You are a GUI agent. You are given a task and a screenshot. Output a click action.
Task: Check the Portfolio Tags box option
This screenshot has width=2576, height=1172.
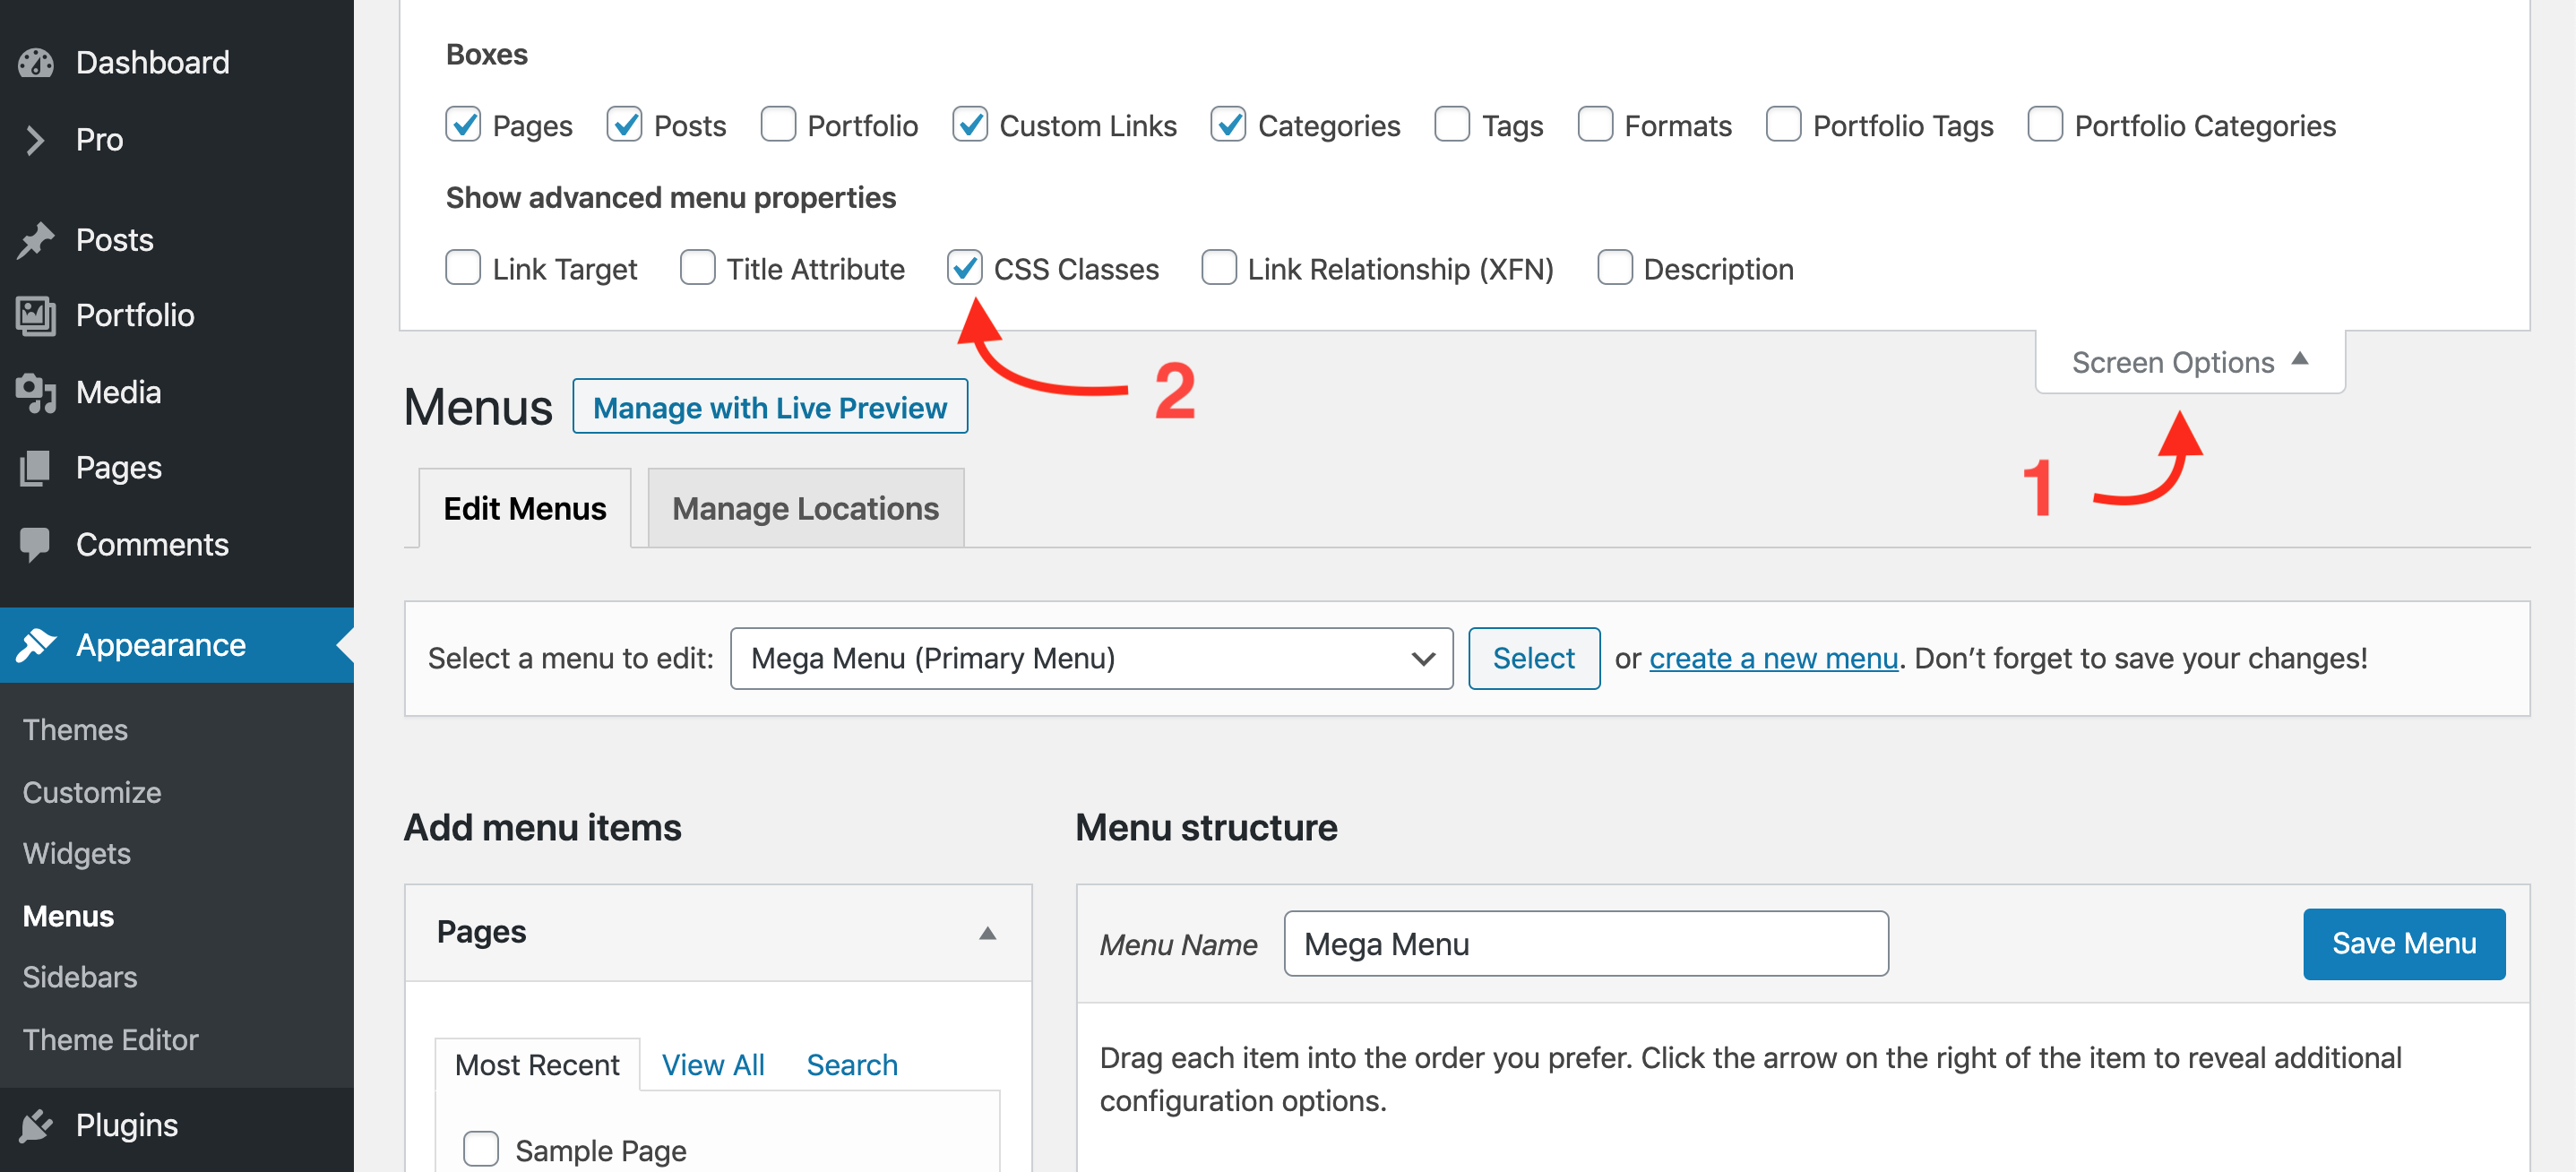pyautogui.click(x=1783, y=125)
